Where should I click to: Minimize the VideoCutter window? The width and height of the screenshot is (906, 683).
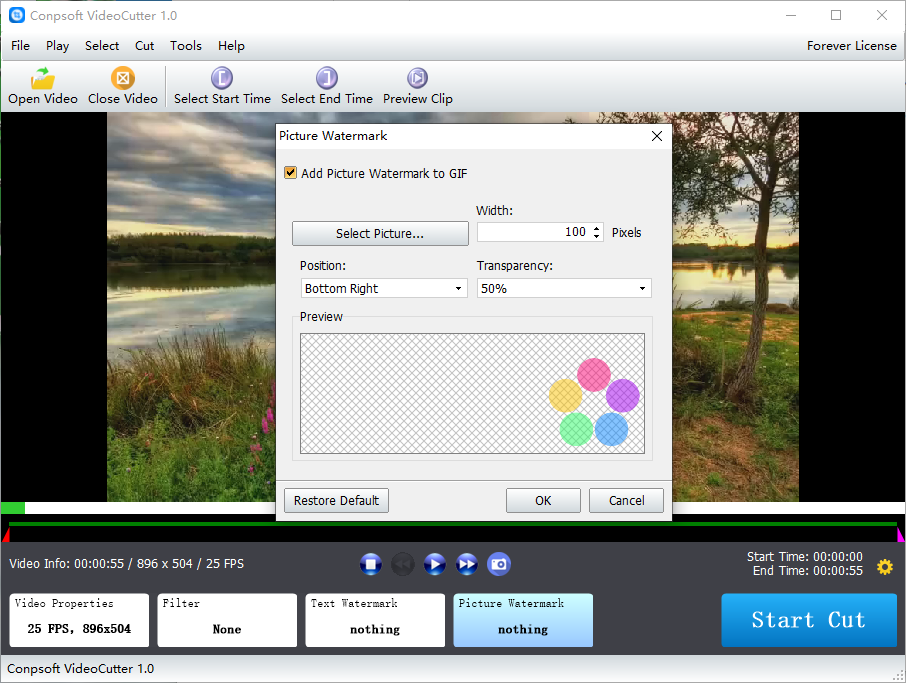[x=790, y=15]
